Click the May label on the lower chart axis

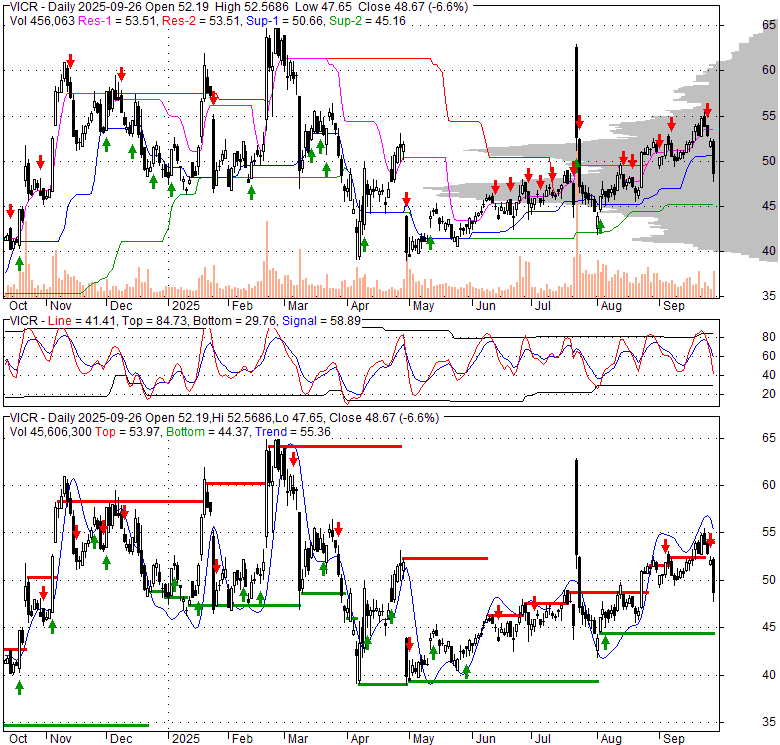pyautogui.click(x=423, y=739)
